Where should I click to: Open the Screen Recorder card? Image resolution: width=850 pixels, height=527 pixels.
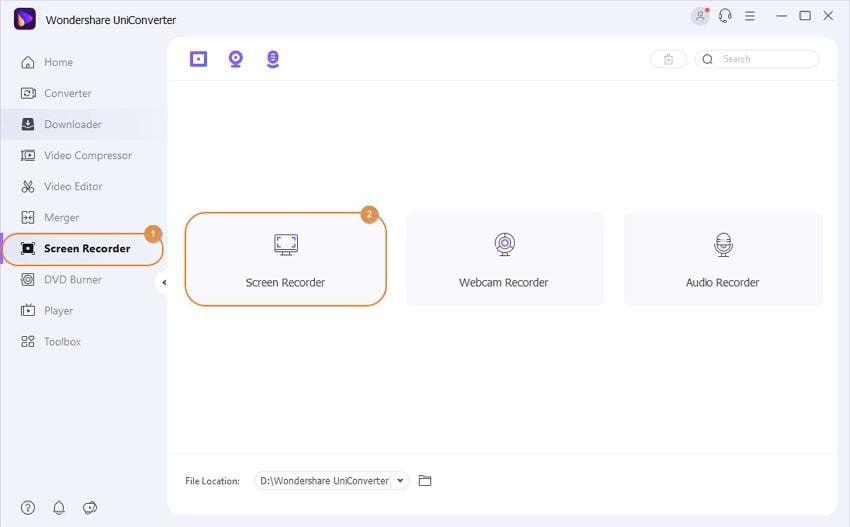tap(286, 259)
